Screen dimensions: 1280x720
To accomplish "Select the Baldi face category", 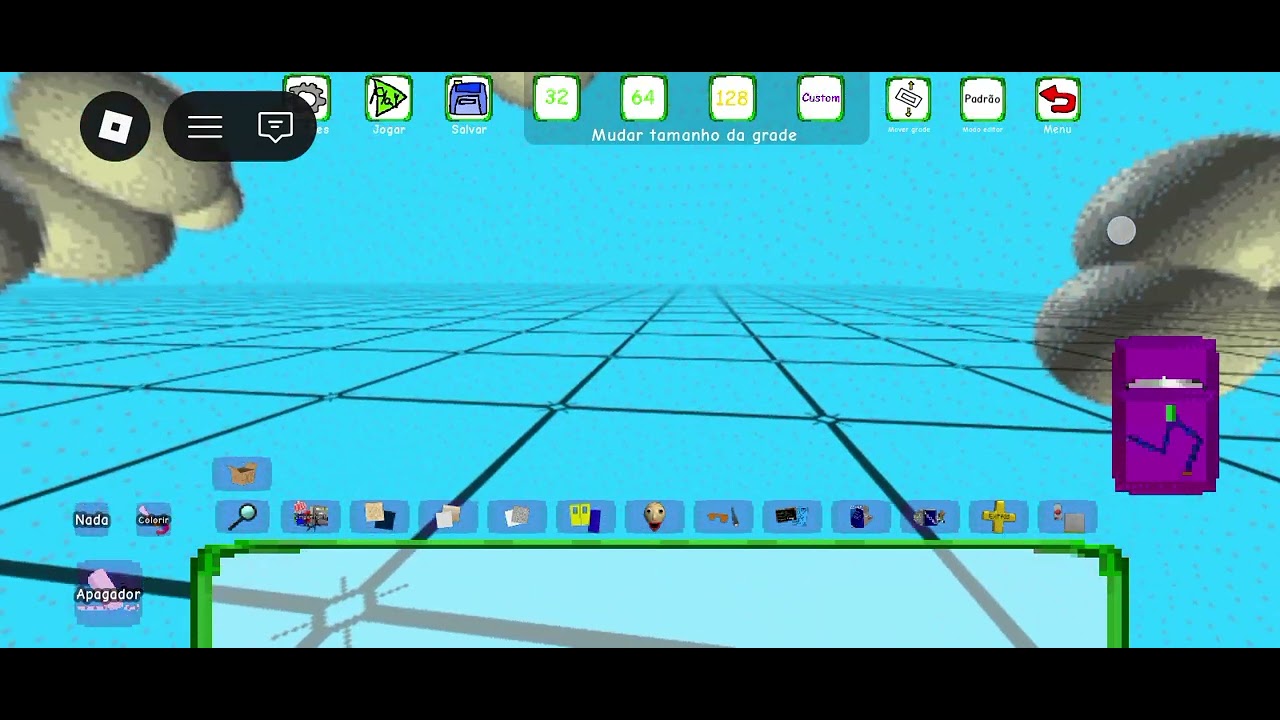I will (x=654, y=517).
